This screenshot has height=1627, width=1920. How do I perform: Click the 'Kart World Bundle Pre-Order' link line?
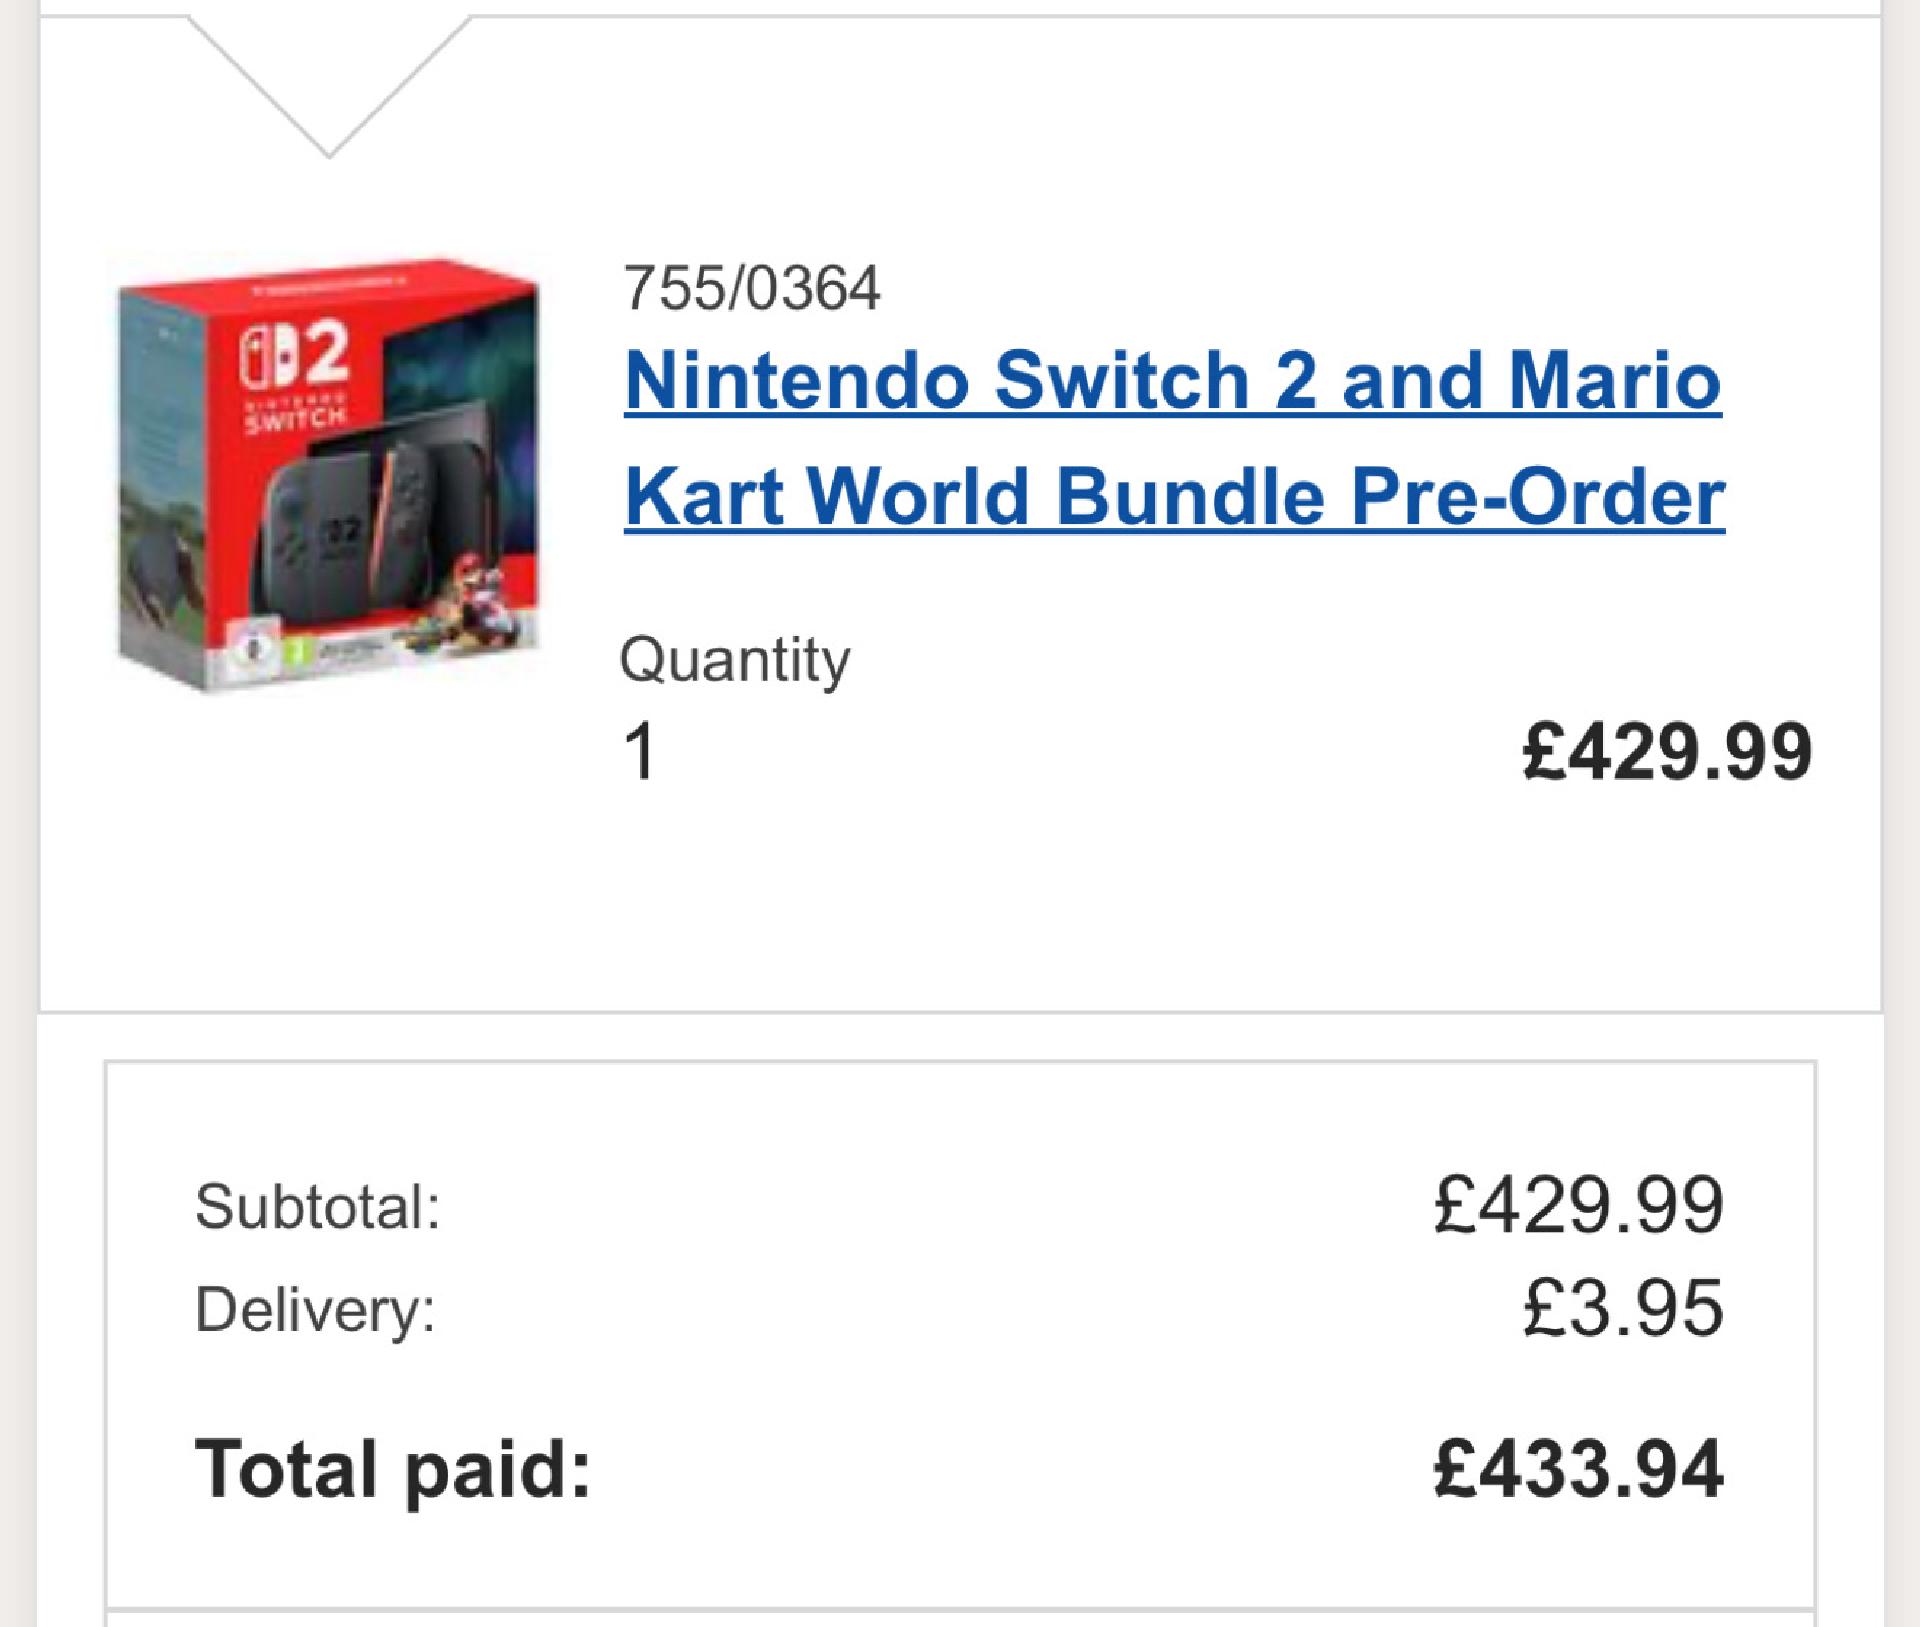[1174, 496]
